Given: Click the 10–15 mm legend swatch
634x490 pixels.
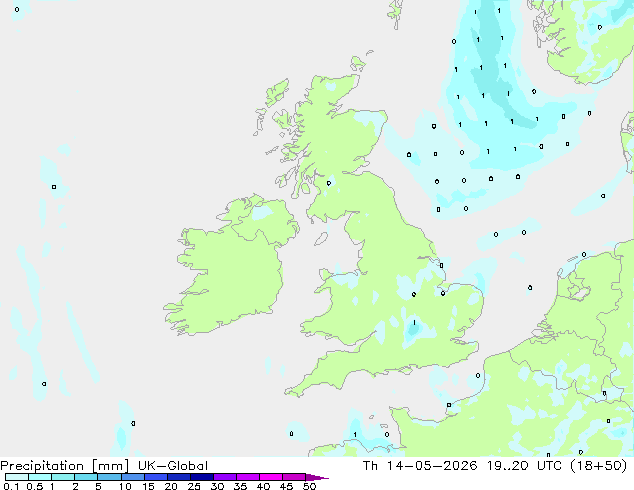Looking at the screenshot, I should (133, 477).
